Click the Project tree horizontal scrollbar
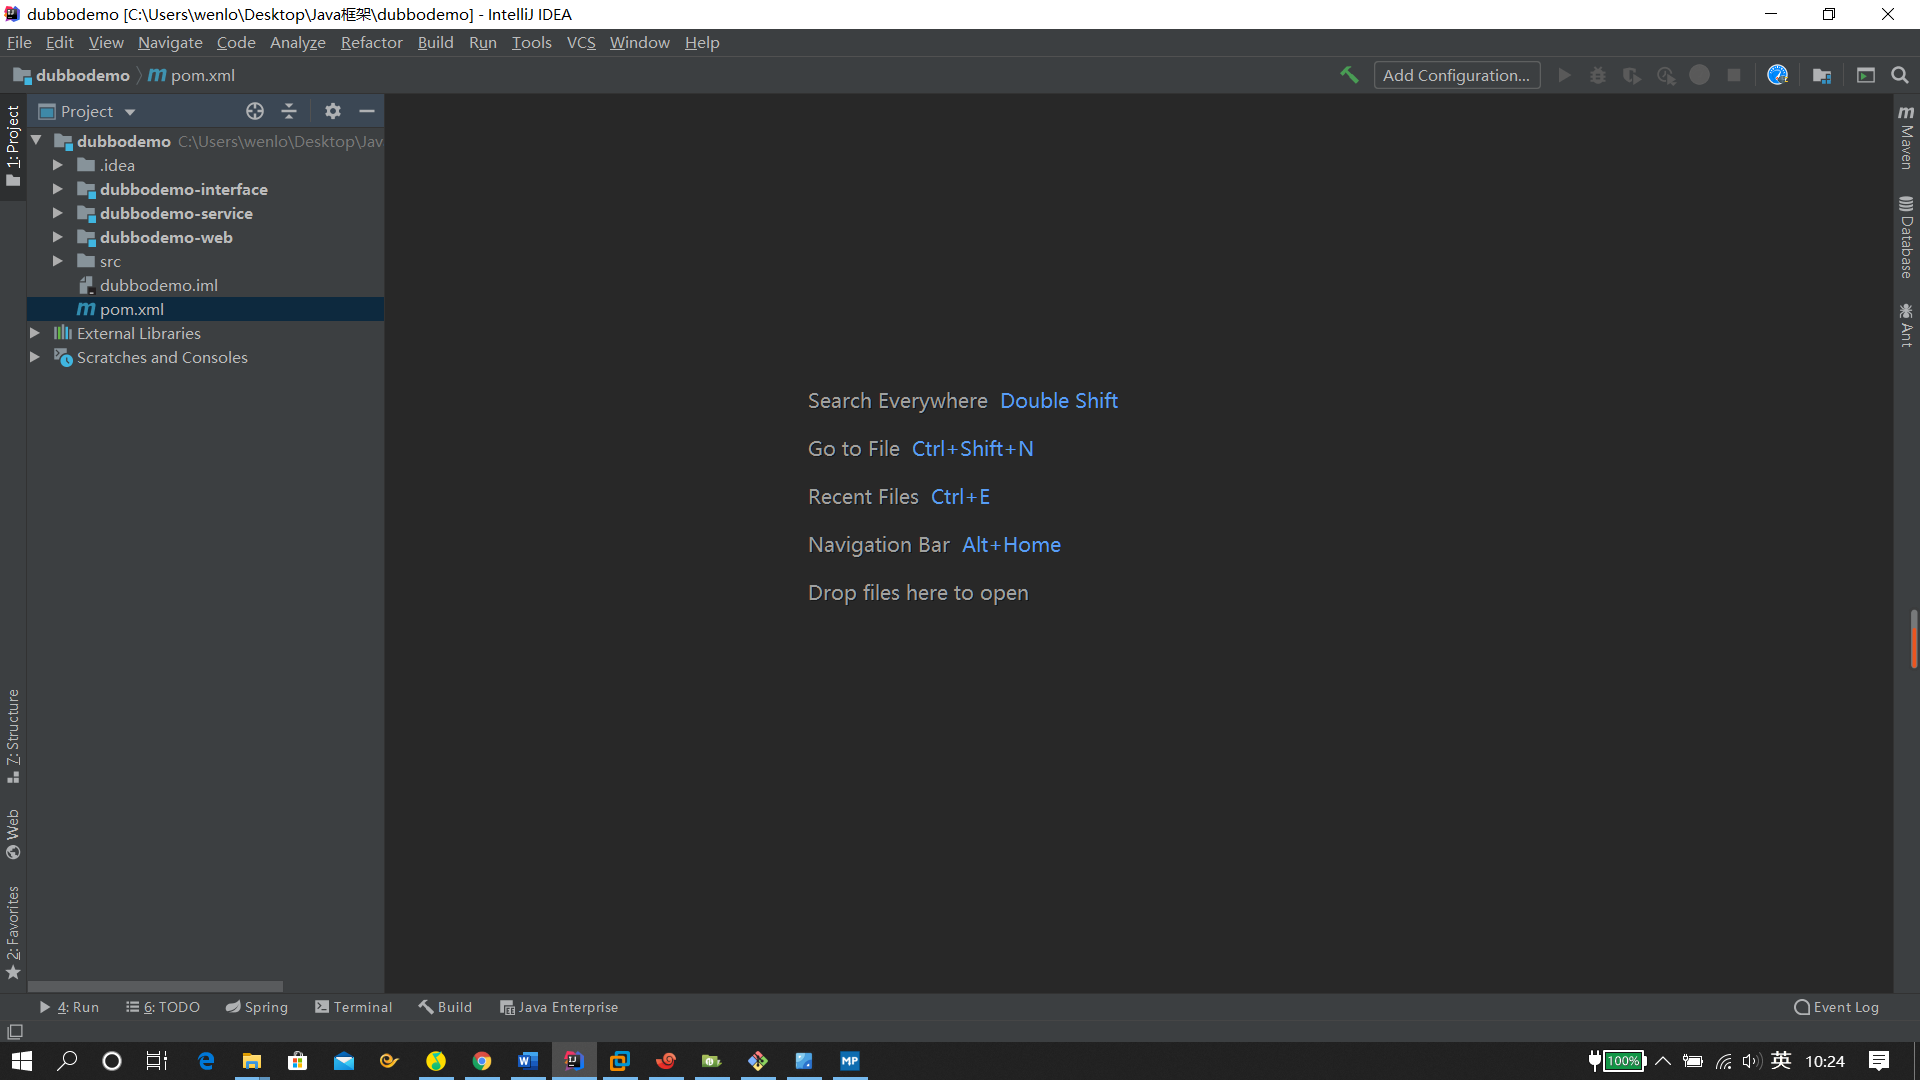The width and height of the screenshot is (1920, 1080). (155, 986)
